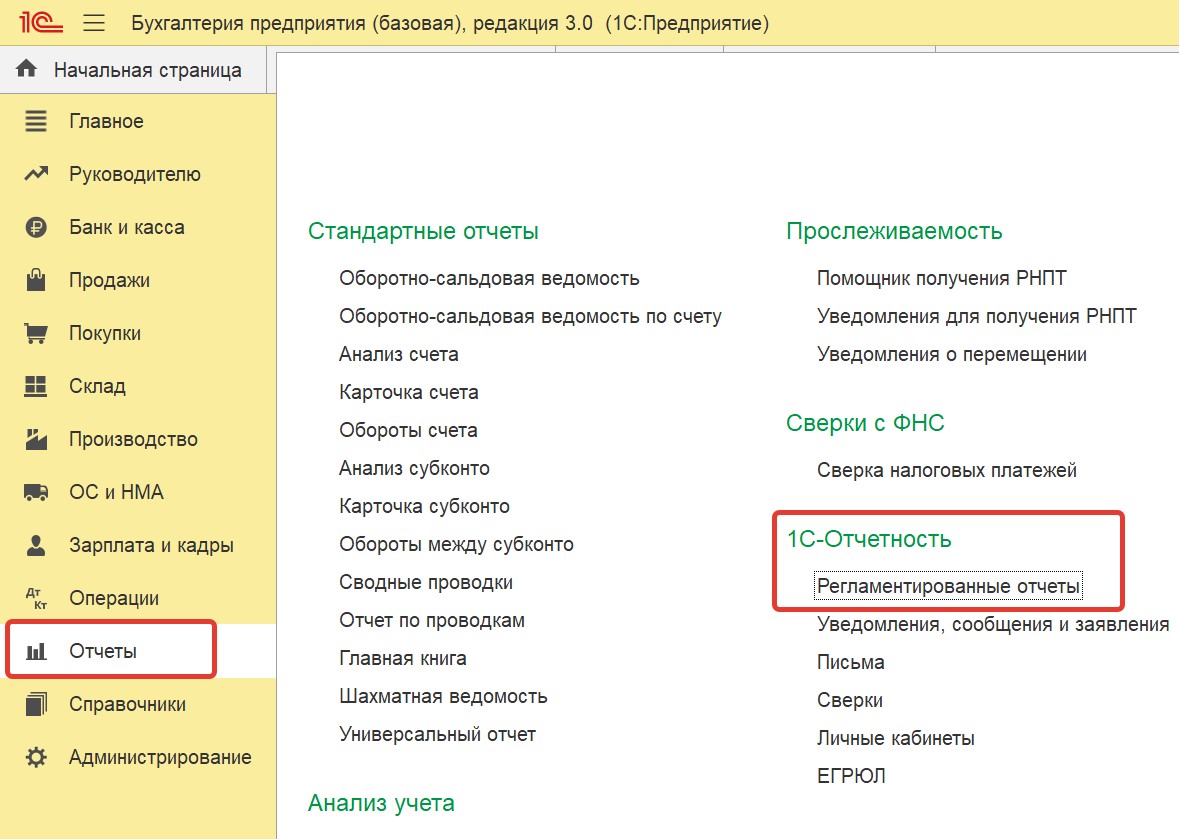Open the Шахматная ведомость report
The height and width of the screenshot is (839, 1179).
[443, 696]
